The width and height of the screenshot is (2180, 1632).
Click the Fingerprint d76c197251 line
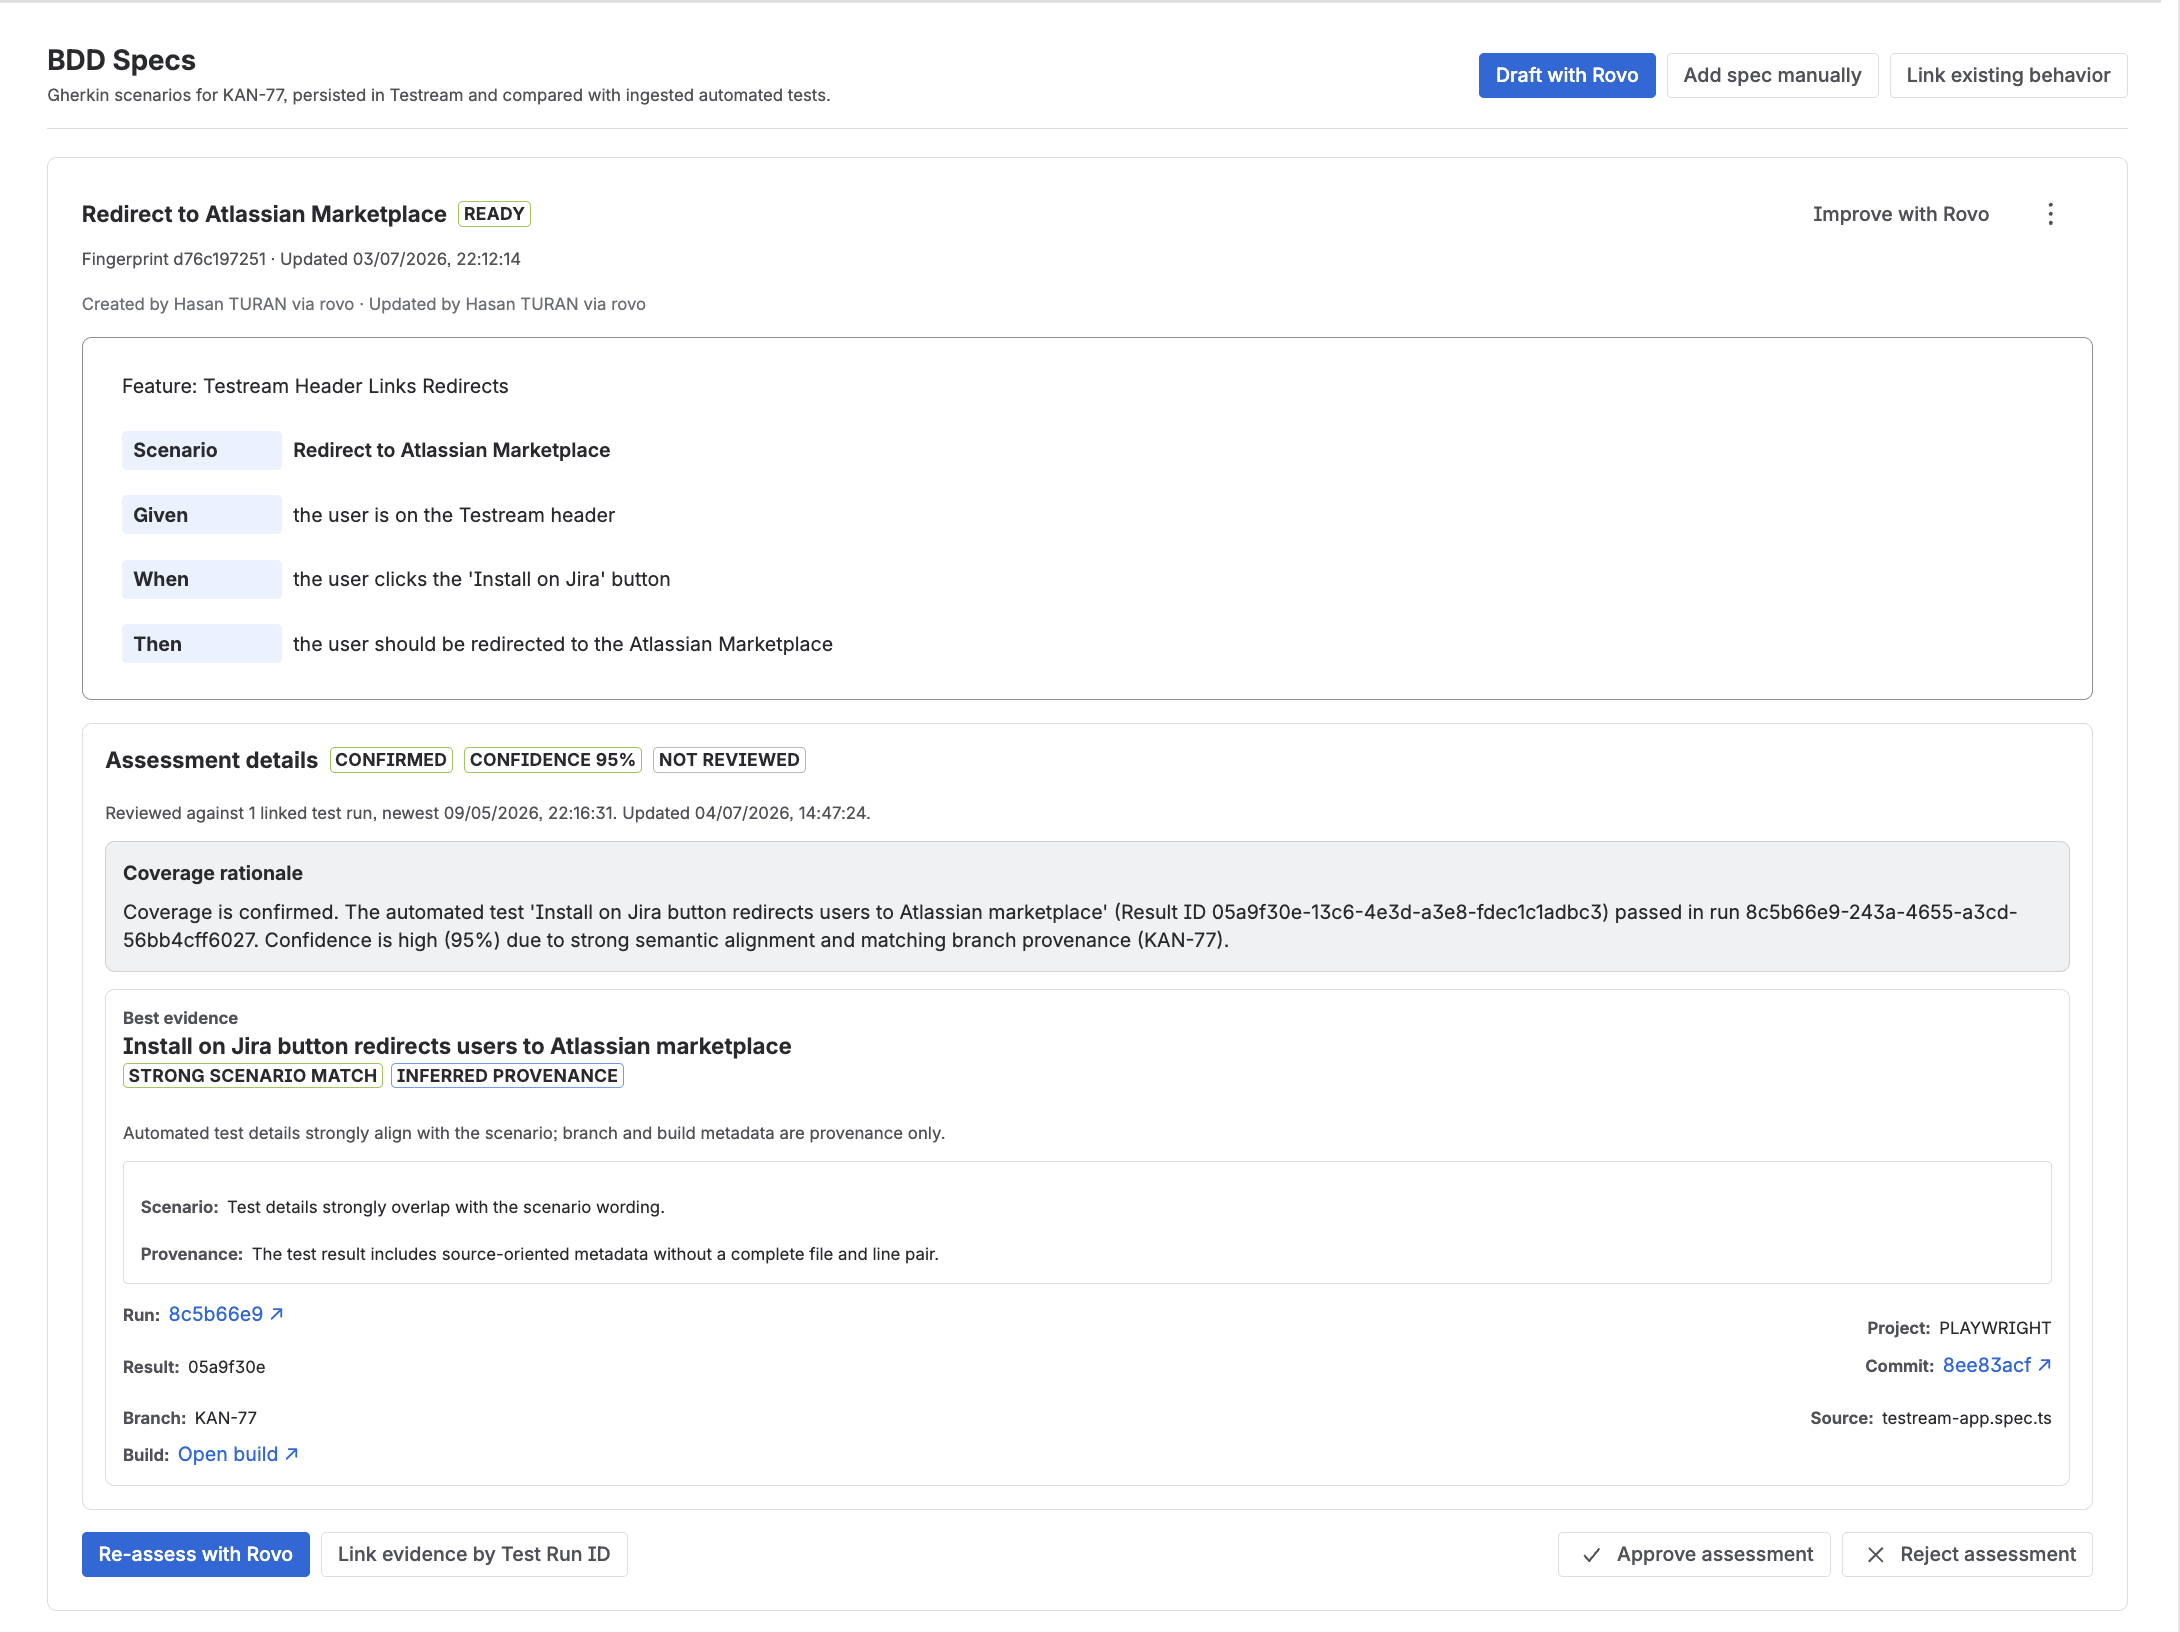(x=301, y=259)
